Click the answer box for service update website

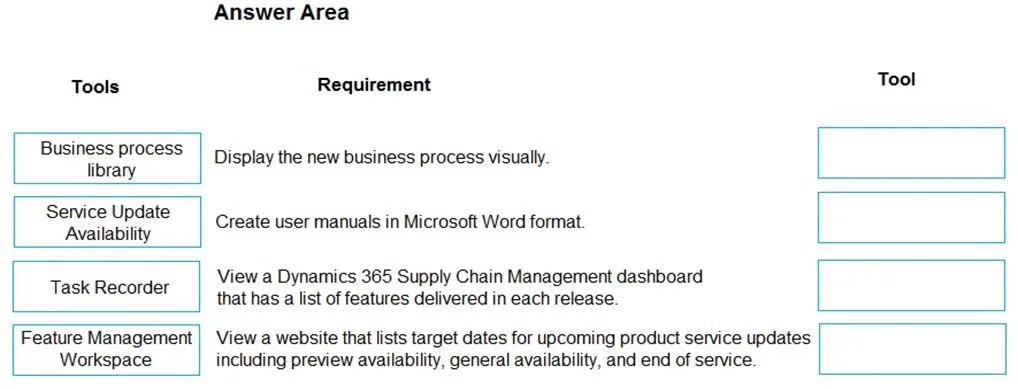click(912, 349)
